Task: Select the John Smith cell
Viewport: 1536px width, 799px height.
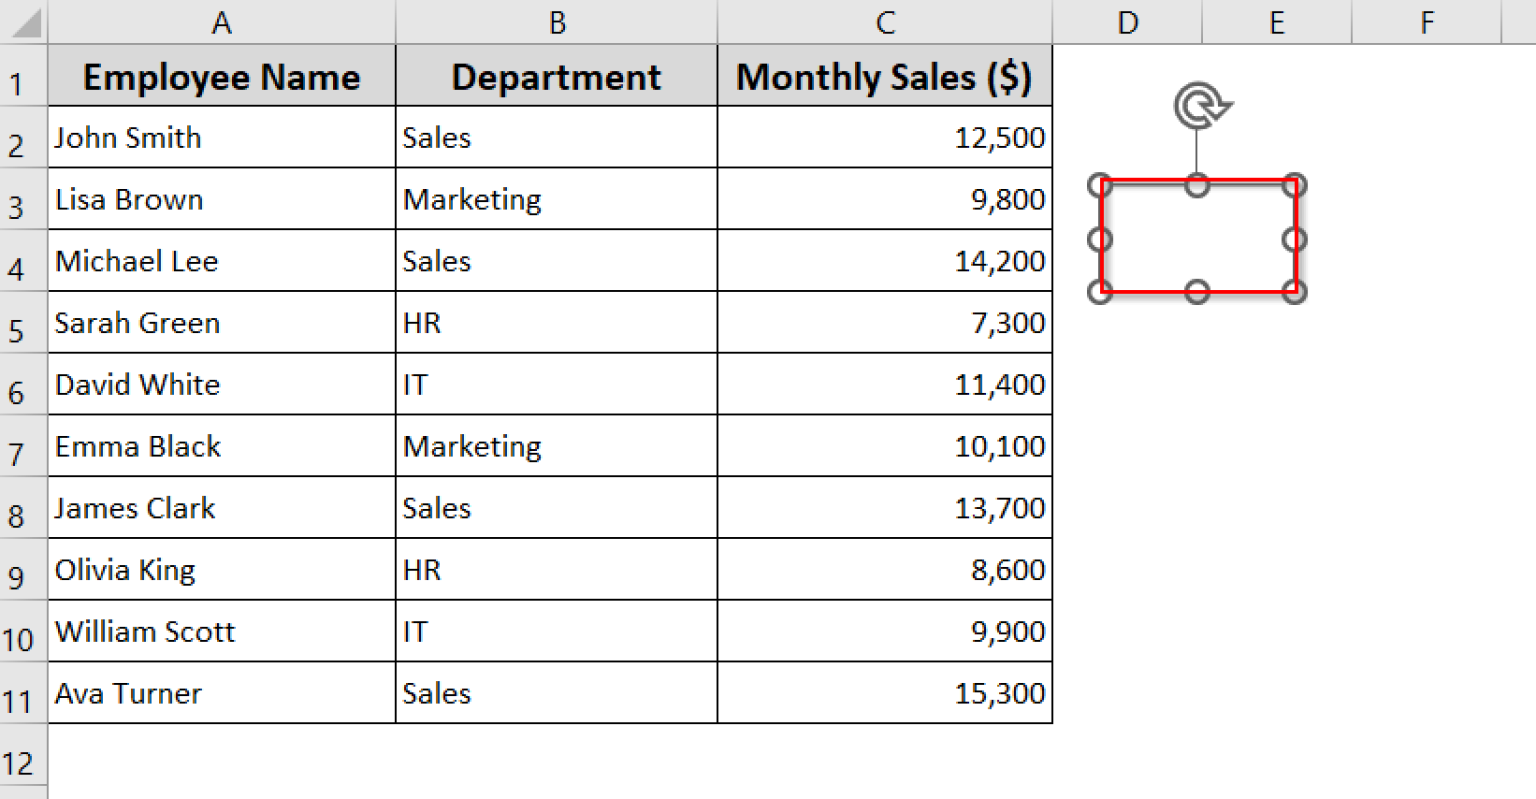Action: 221,138
